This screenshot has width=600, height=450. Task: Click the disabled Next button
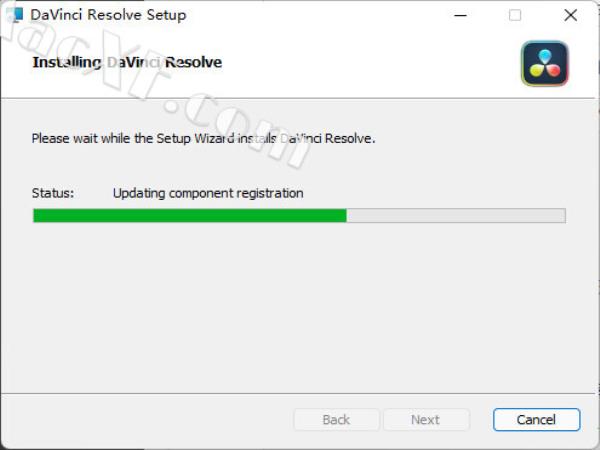pyautogui.click(x=426, y=420)
